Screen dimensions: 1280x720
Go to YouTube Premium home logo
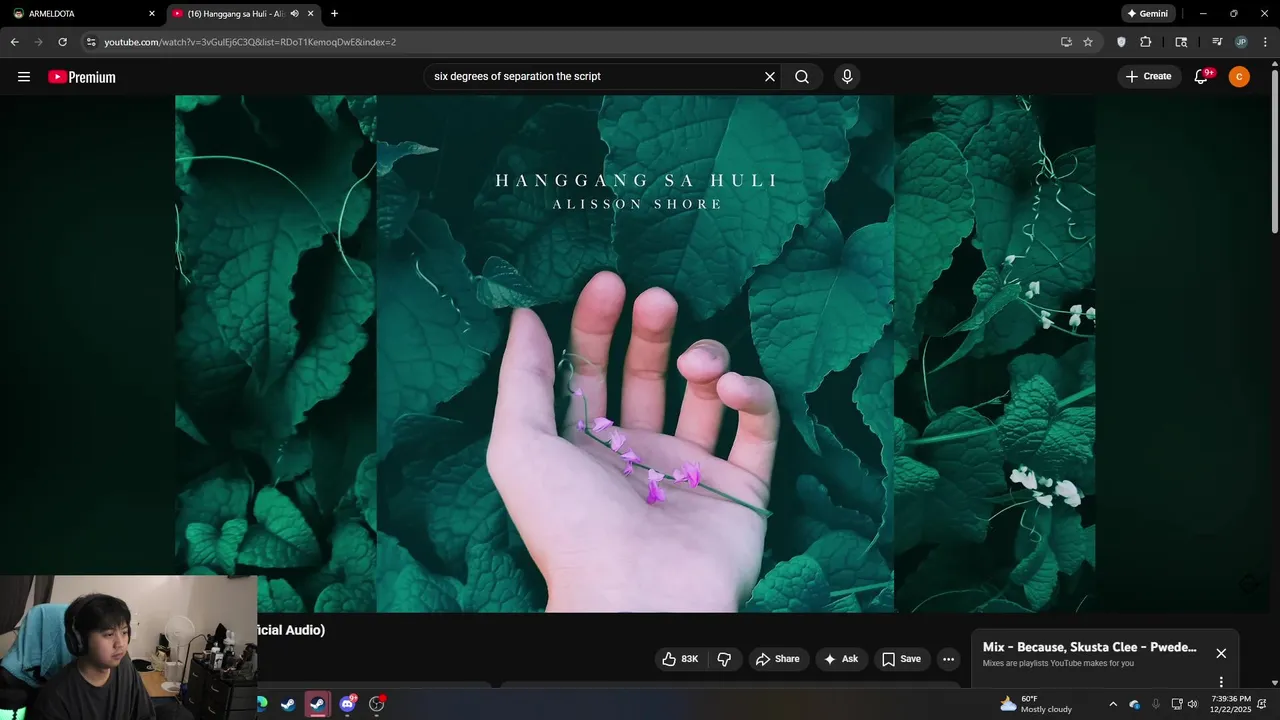(82, 77)
